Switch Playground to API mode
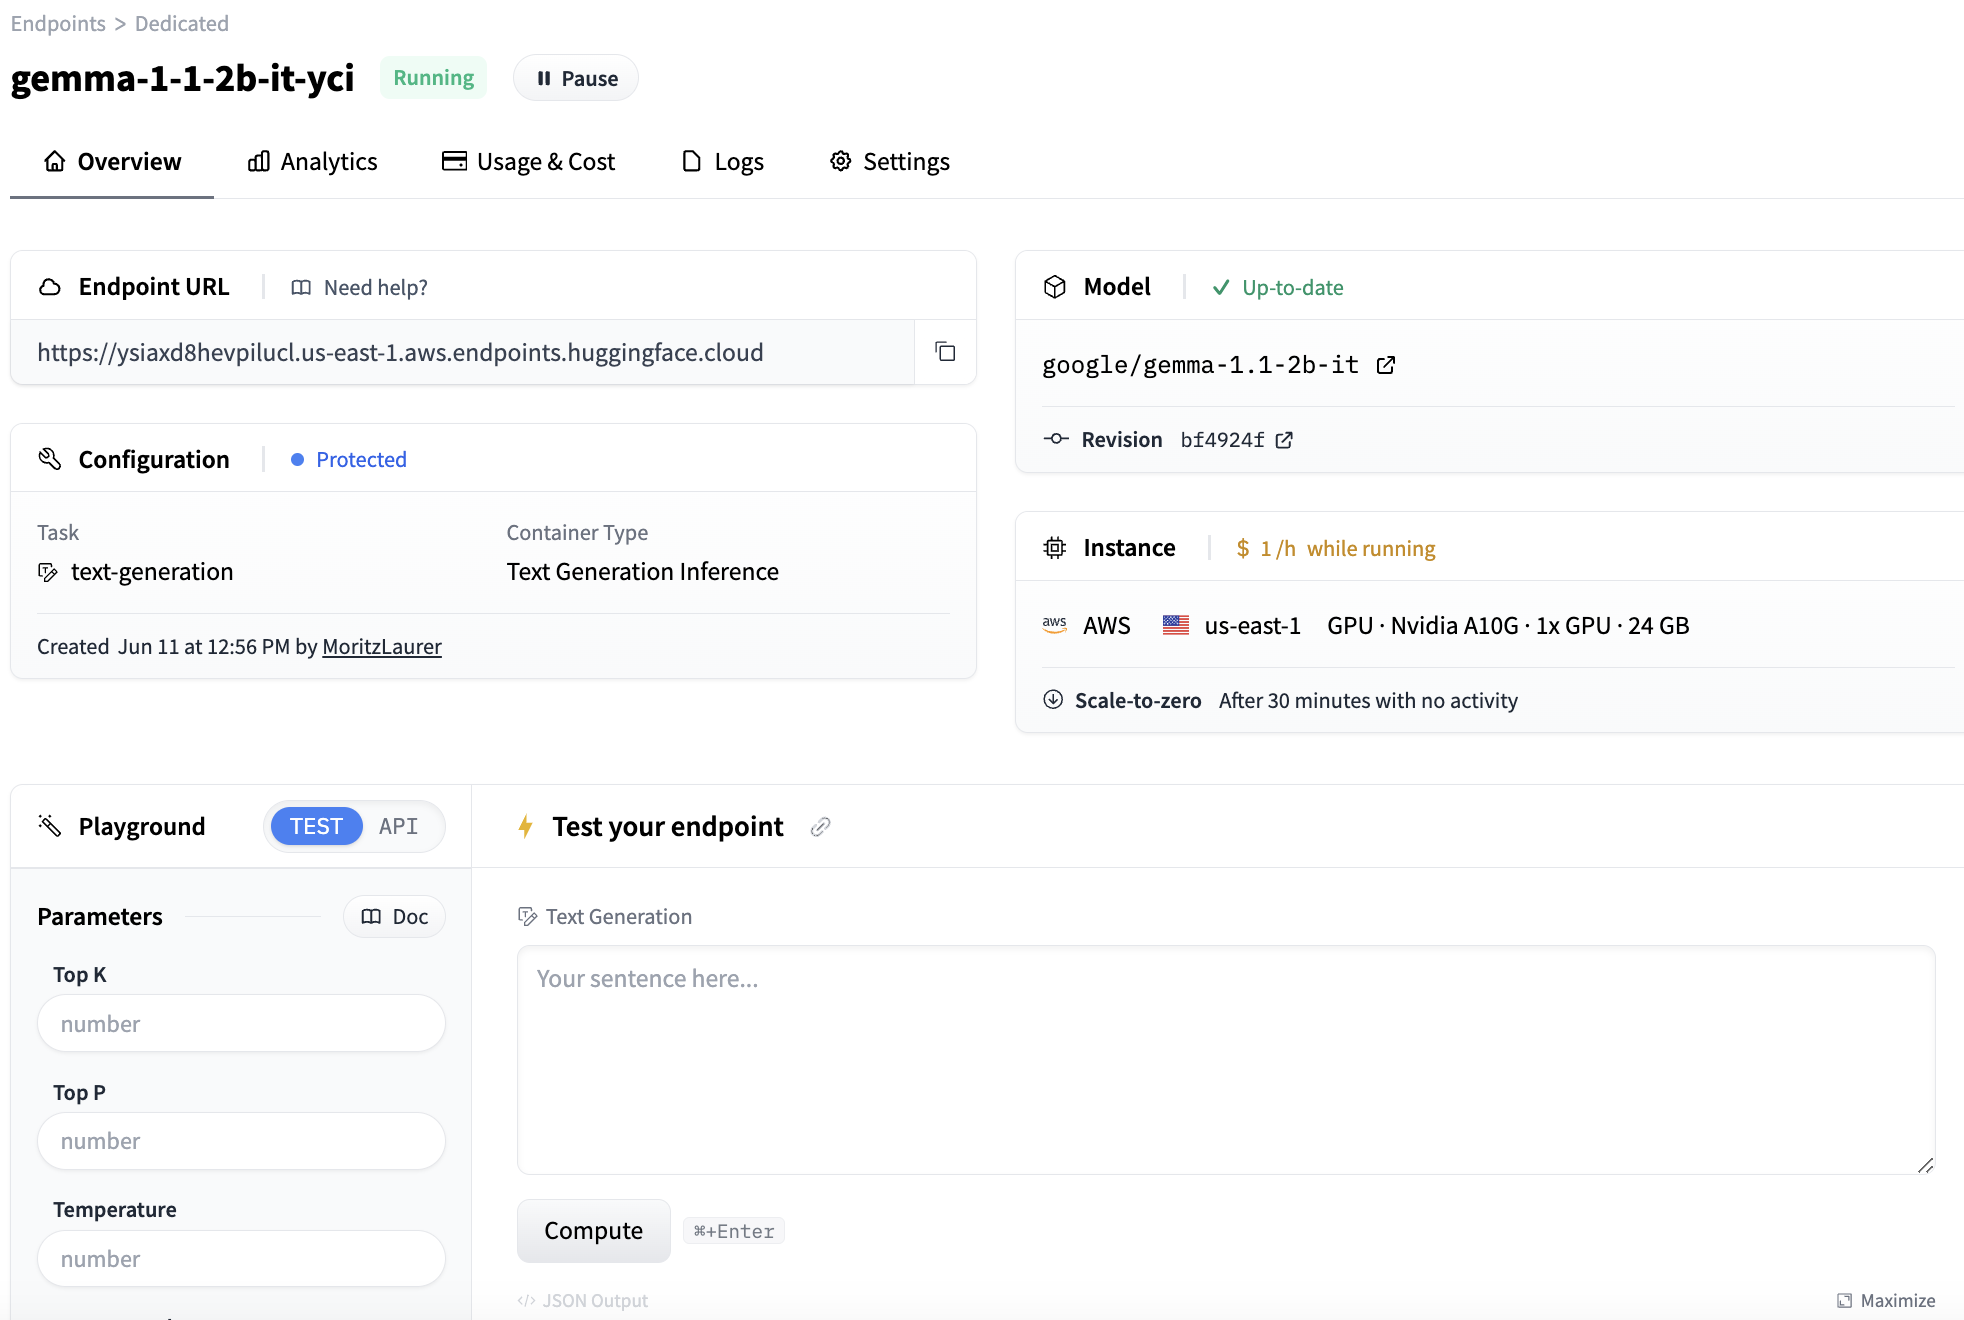 398,826
